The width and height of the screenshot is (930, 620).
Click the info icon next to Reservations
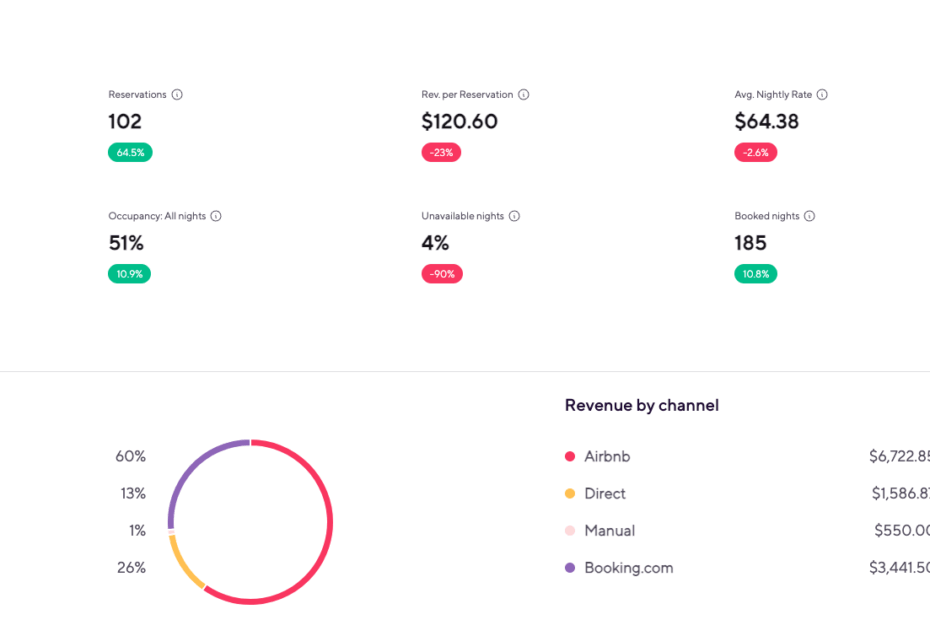point(177,95)
